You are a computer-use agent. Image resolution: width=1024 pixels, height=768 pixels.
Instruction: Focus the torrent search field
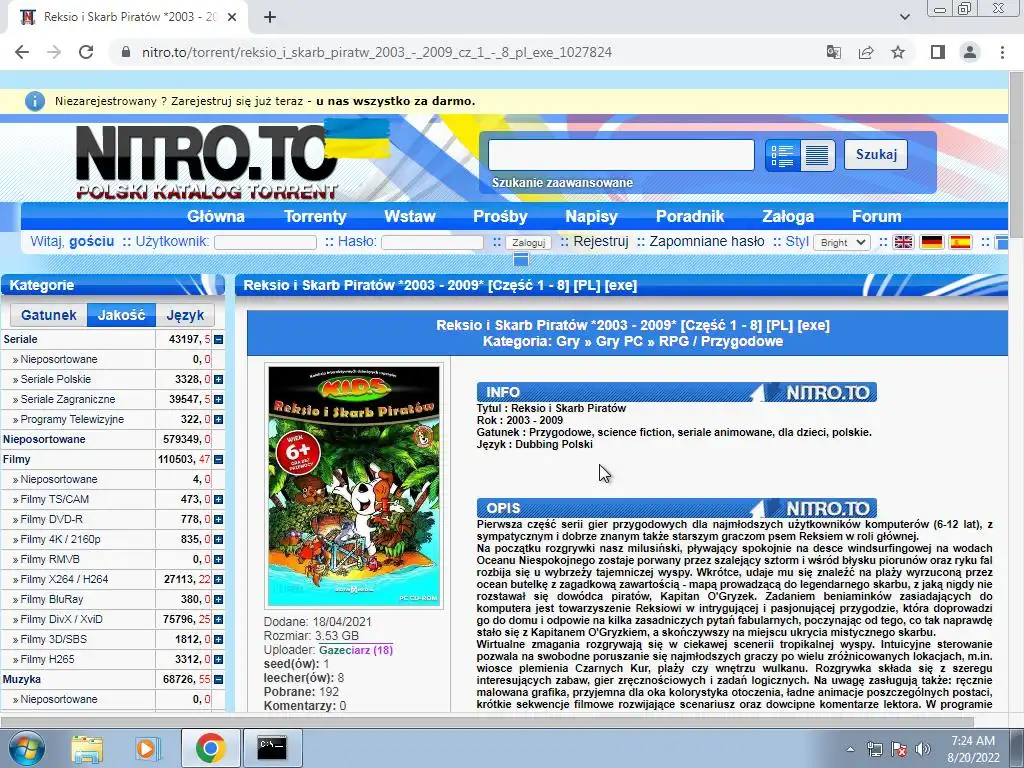[621, 155]
